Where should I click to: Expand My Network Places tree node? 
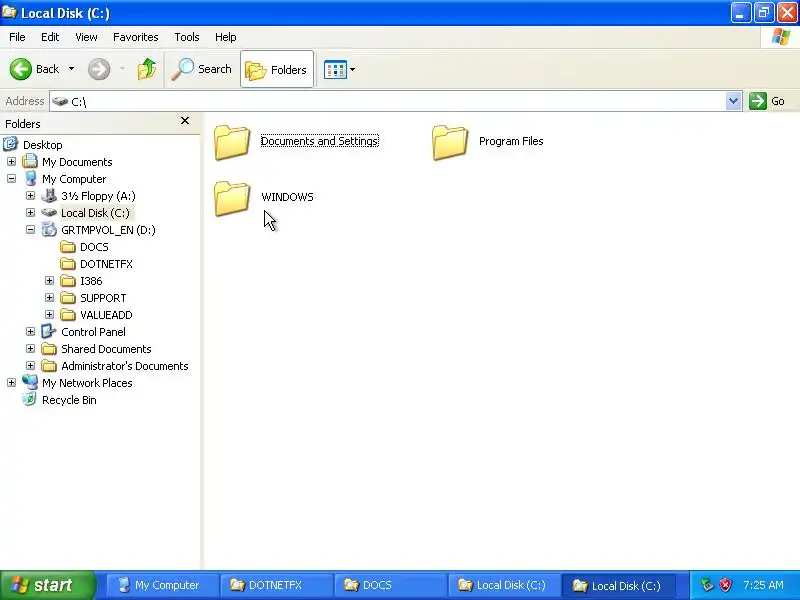click(x=11, y=382)
